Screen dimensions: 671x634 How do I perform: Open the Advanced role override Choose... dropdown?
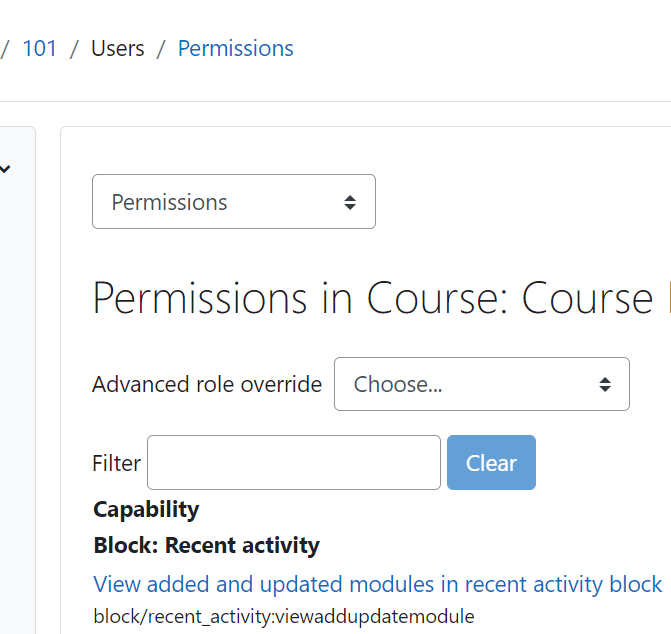[481, 384]
